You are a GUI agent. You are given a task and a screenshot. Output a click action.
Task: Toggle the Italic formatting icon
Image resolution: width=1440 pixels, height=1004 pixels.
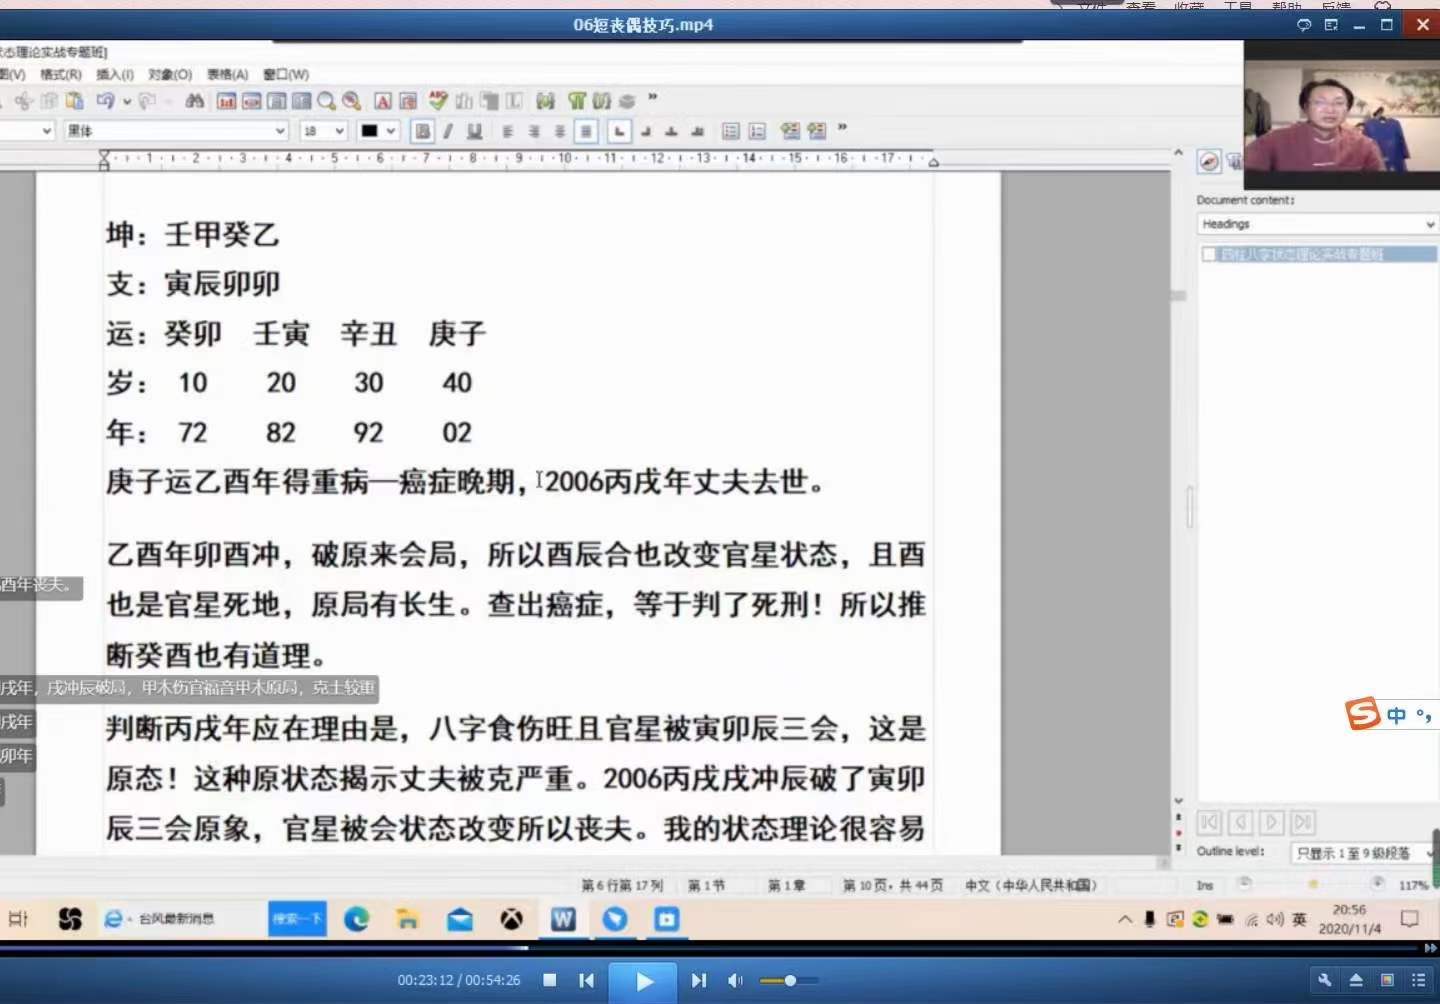tap(448, 131)
